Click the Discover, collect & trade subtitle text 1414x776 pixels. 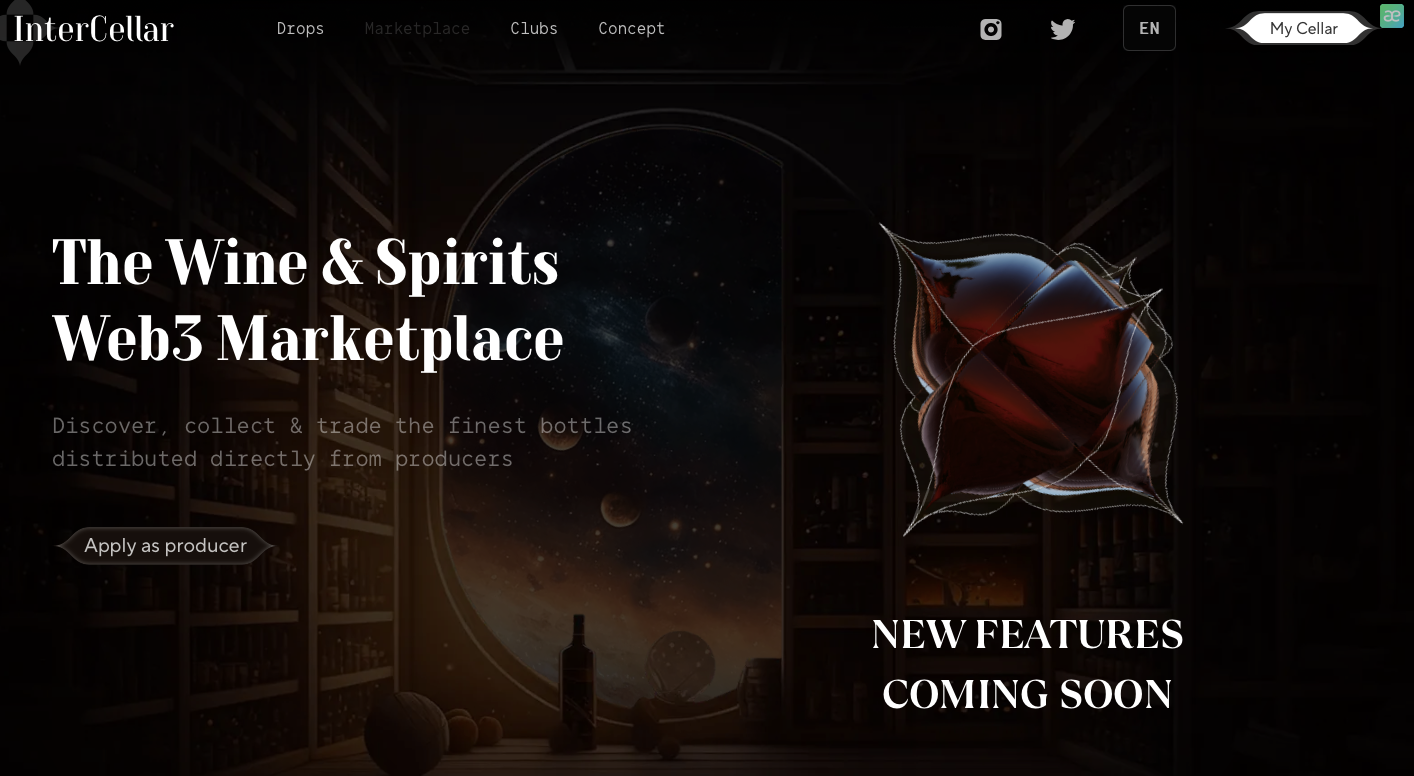point(342,442)
